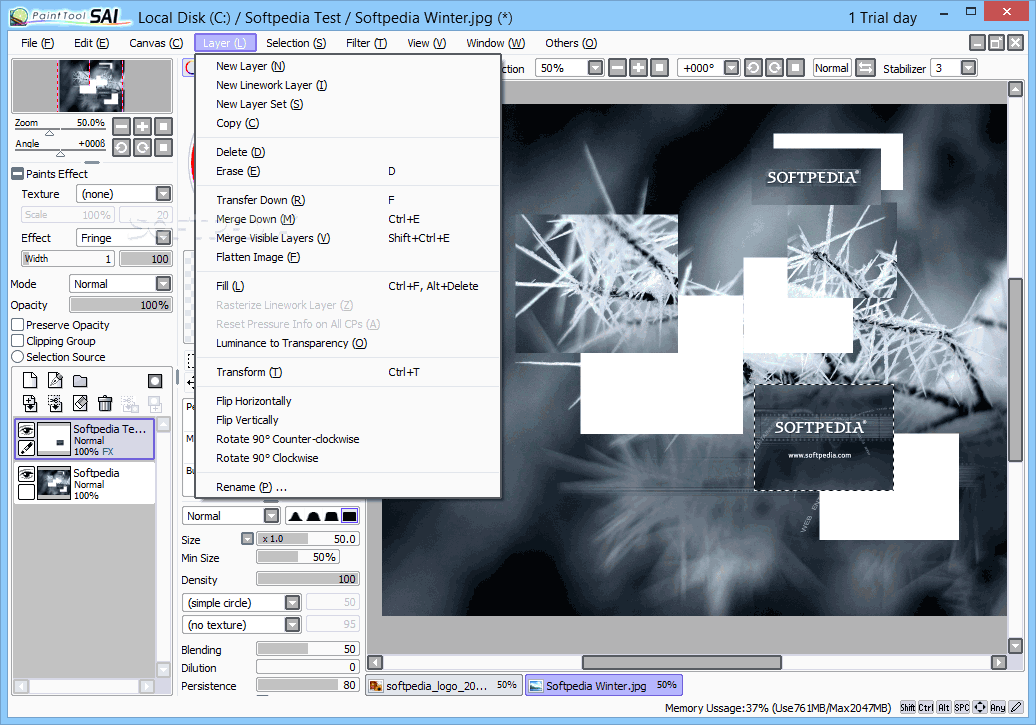Screen dimensions: 1036x725
Task: Click the horizontal canvas scrollbar thumb
Action: (681, 662)
